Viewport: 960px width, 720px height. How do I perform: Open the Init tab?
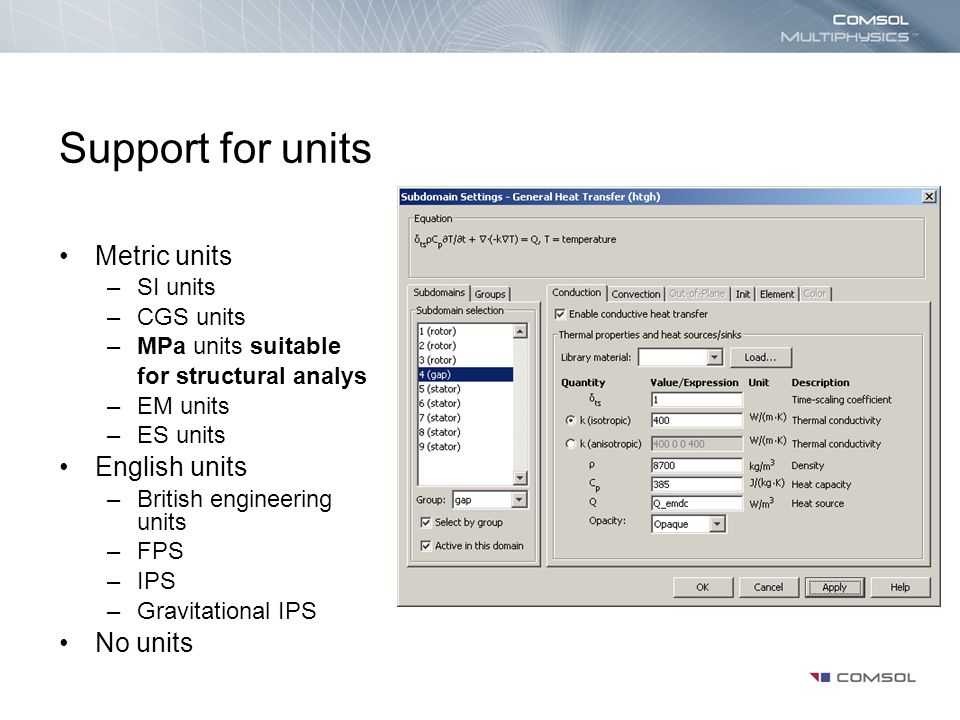[x=742, y=294]
